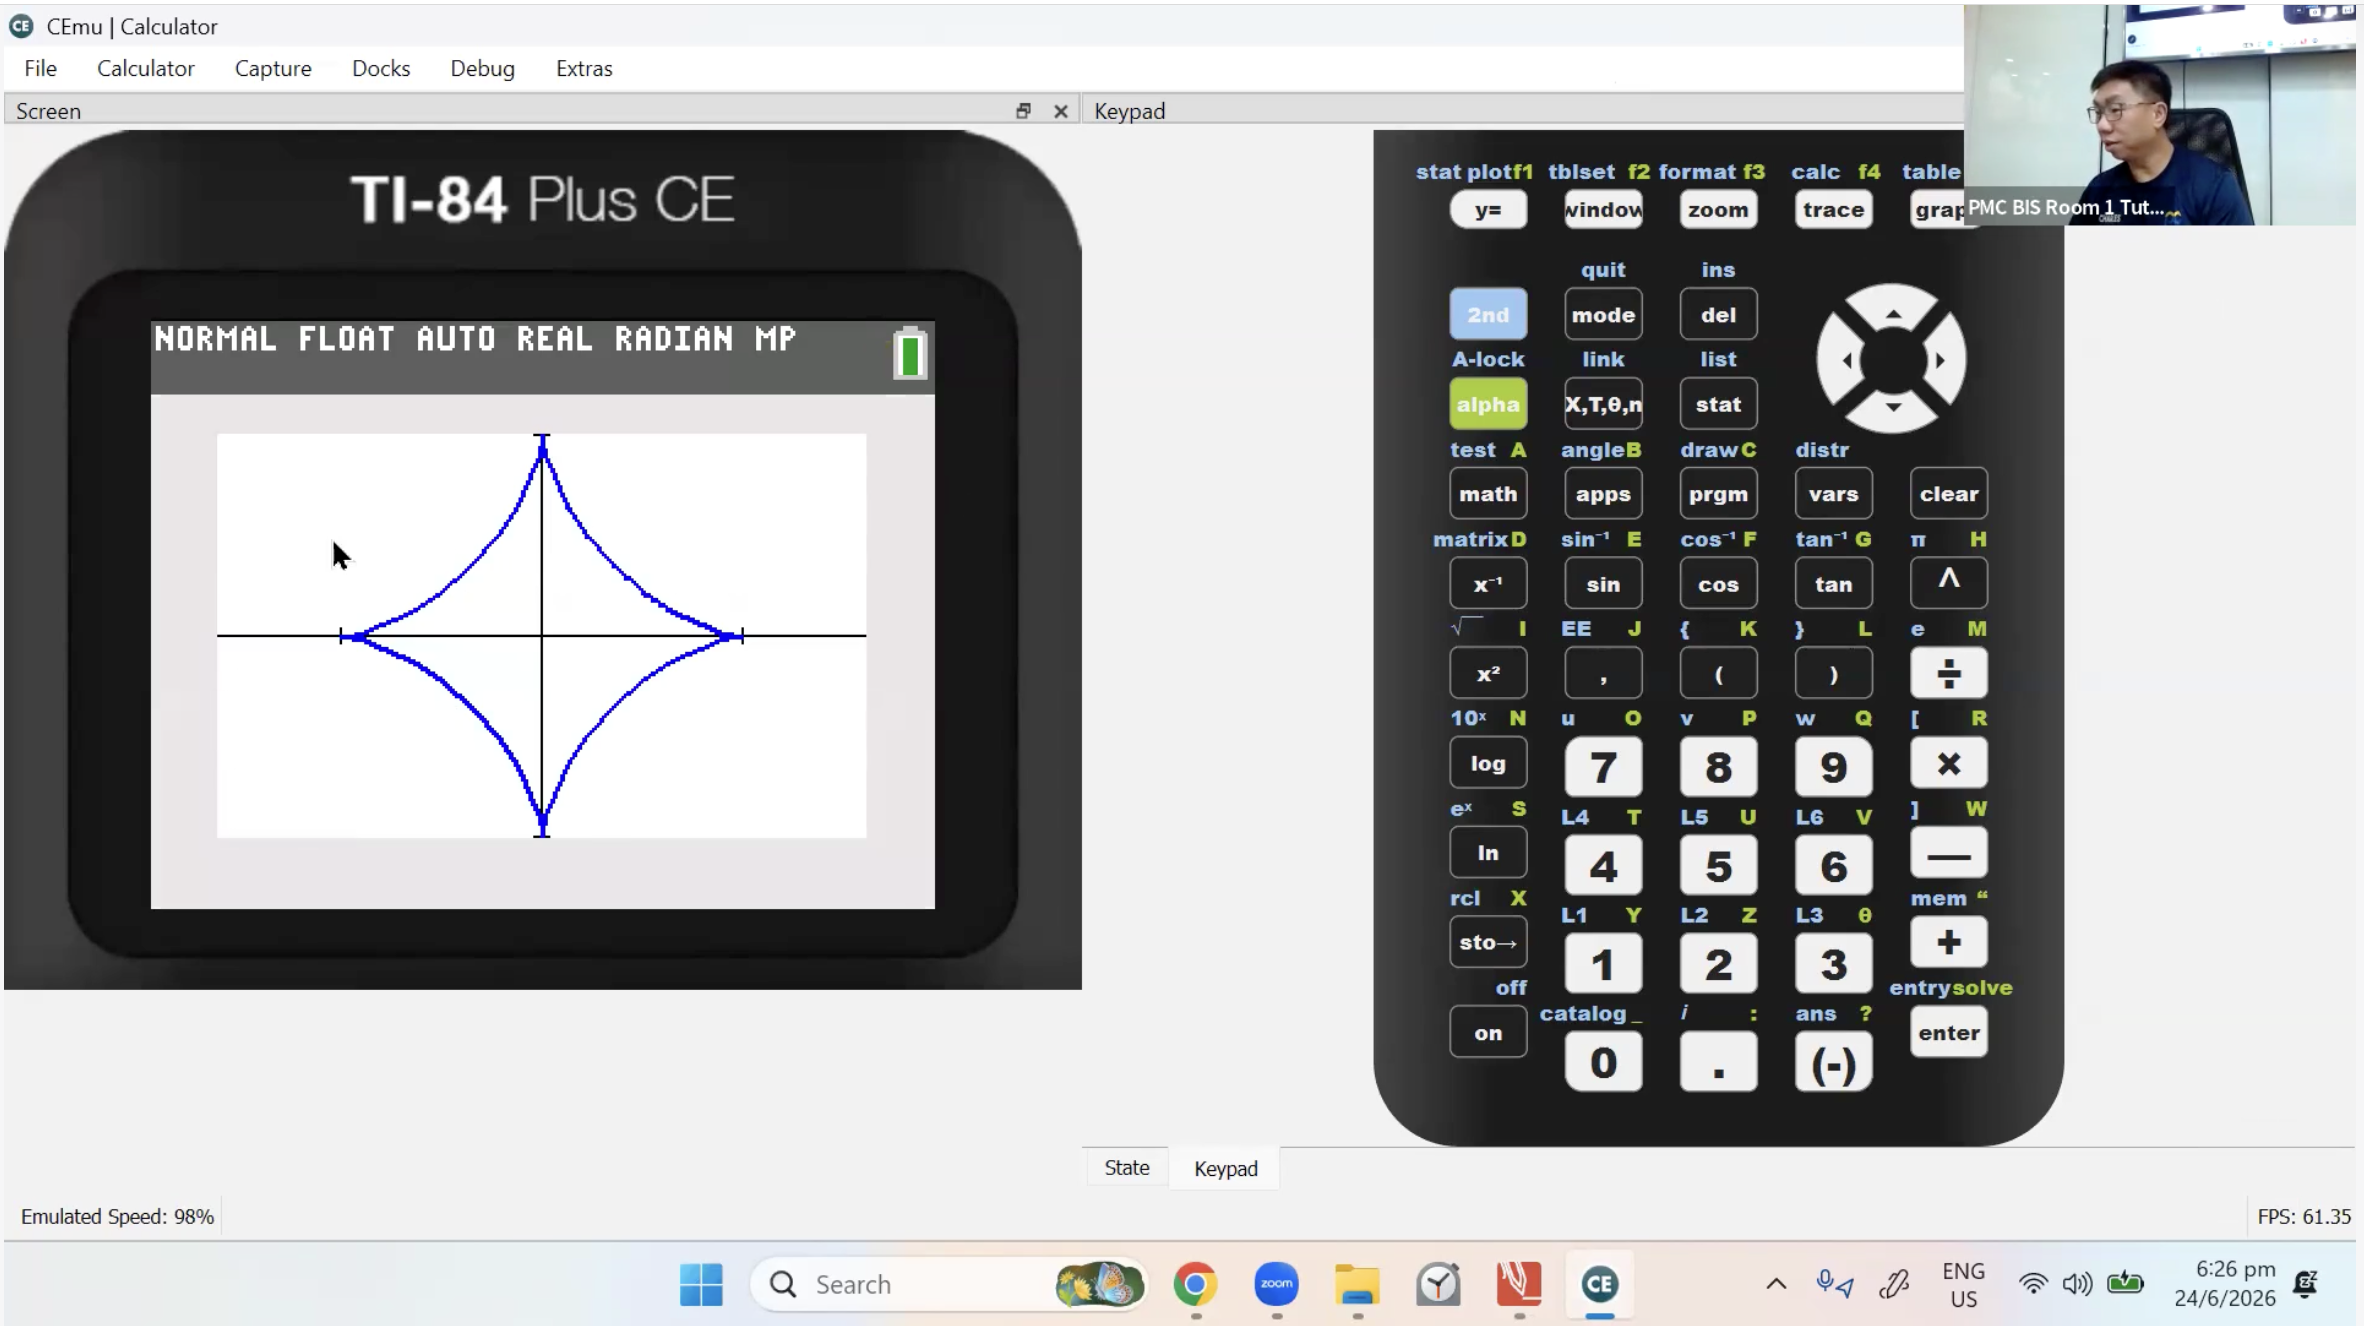Click the down arrow on the d-pad
2364x1326 pixels.
tap(1892, 408)
